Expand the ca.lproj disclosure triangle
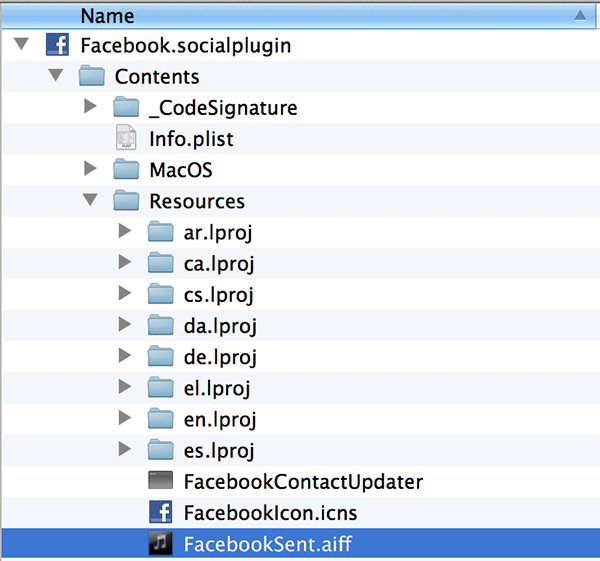600x561 pixels. [125, 262]
